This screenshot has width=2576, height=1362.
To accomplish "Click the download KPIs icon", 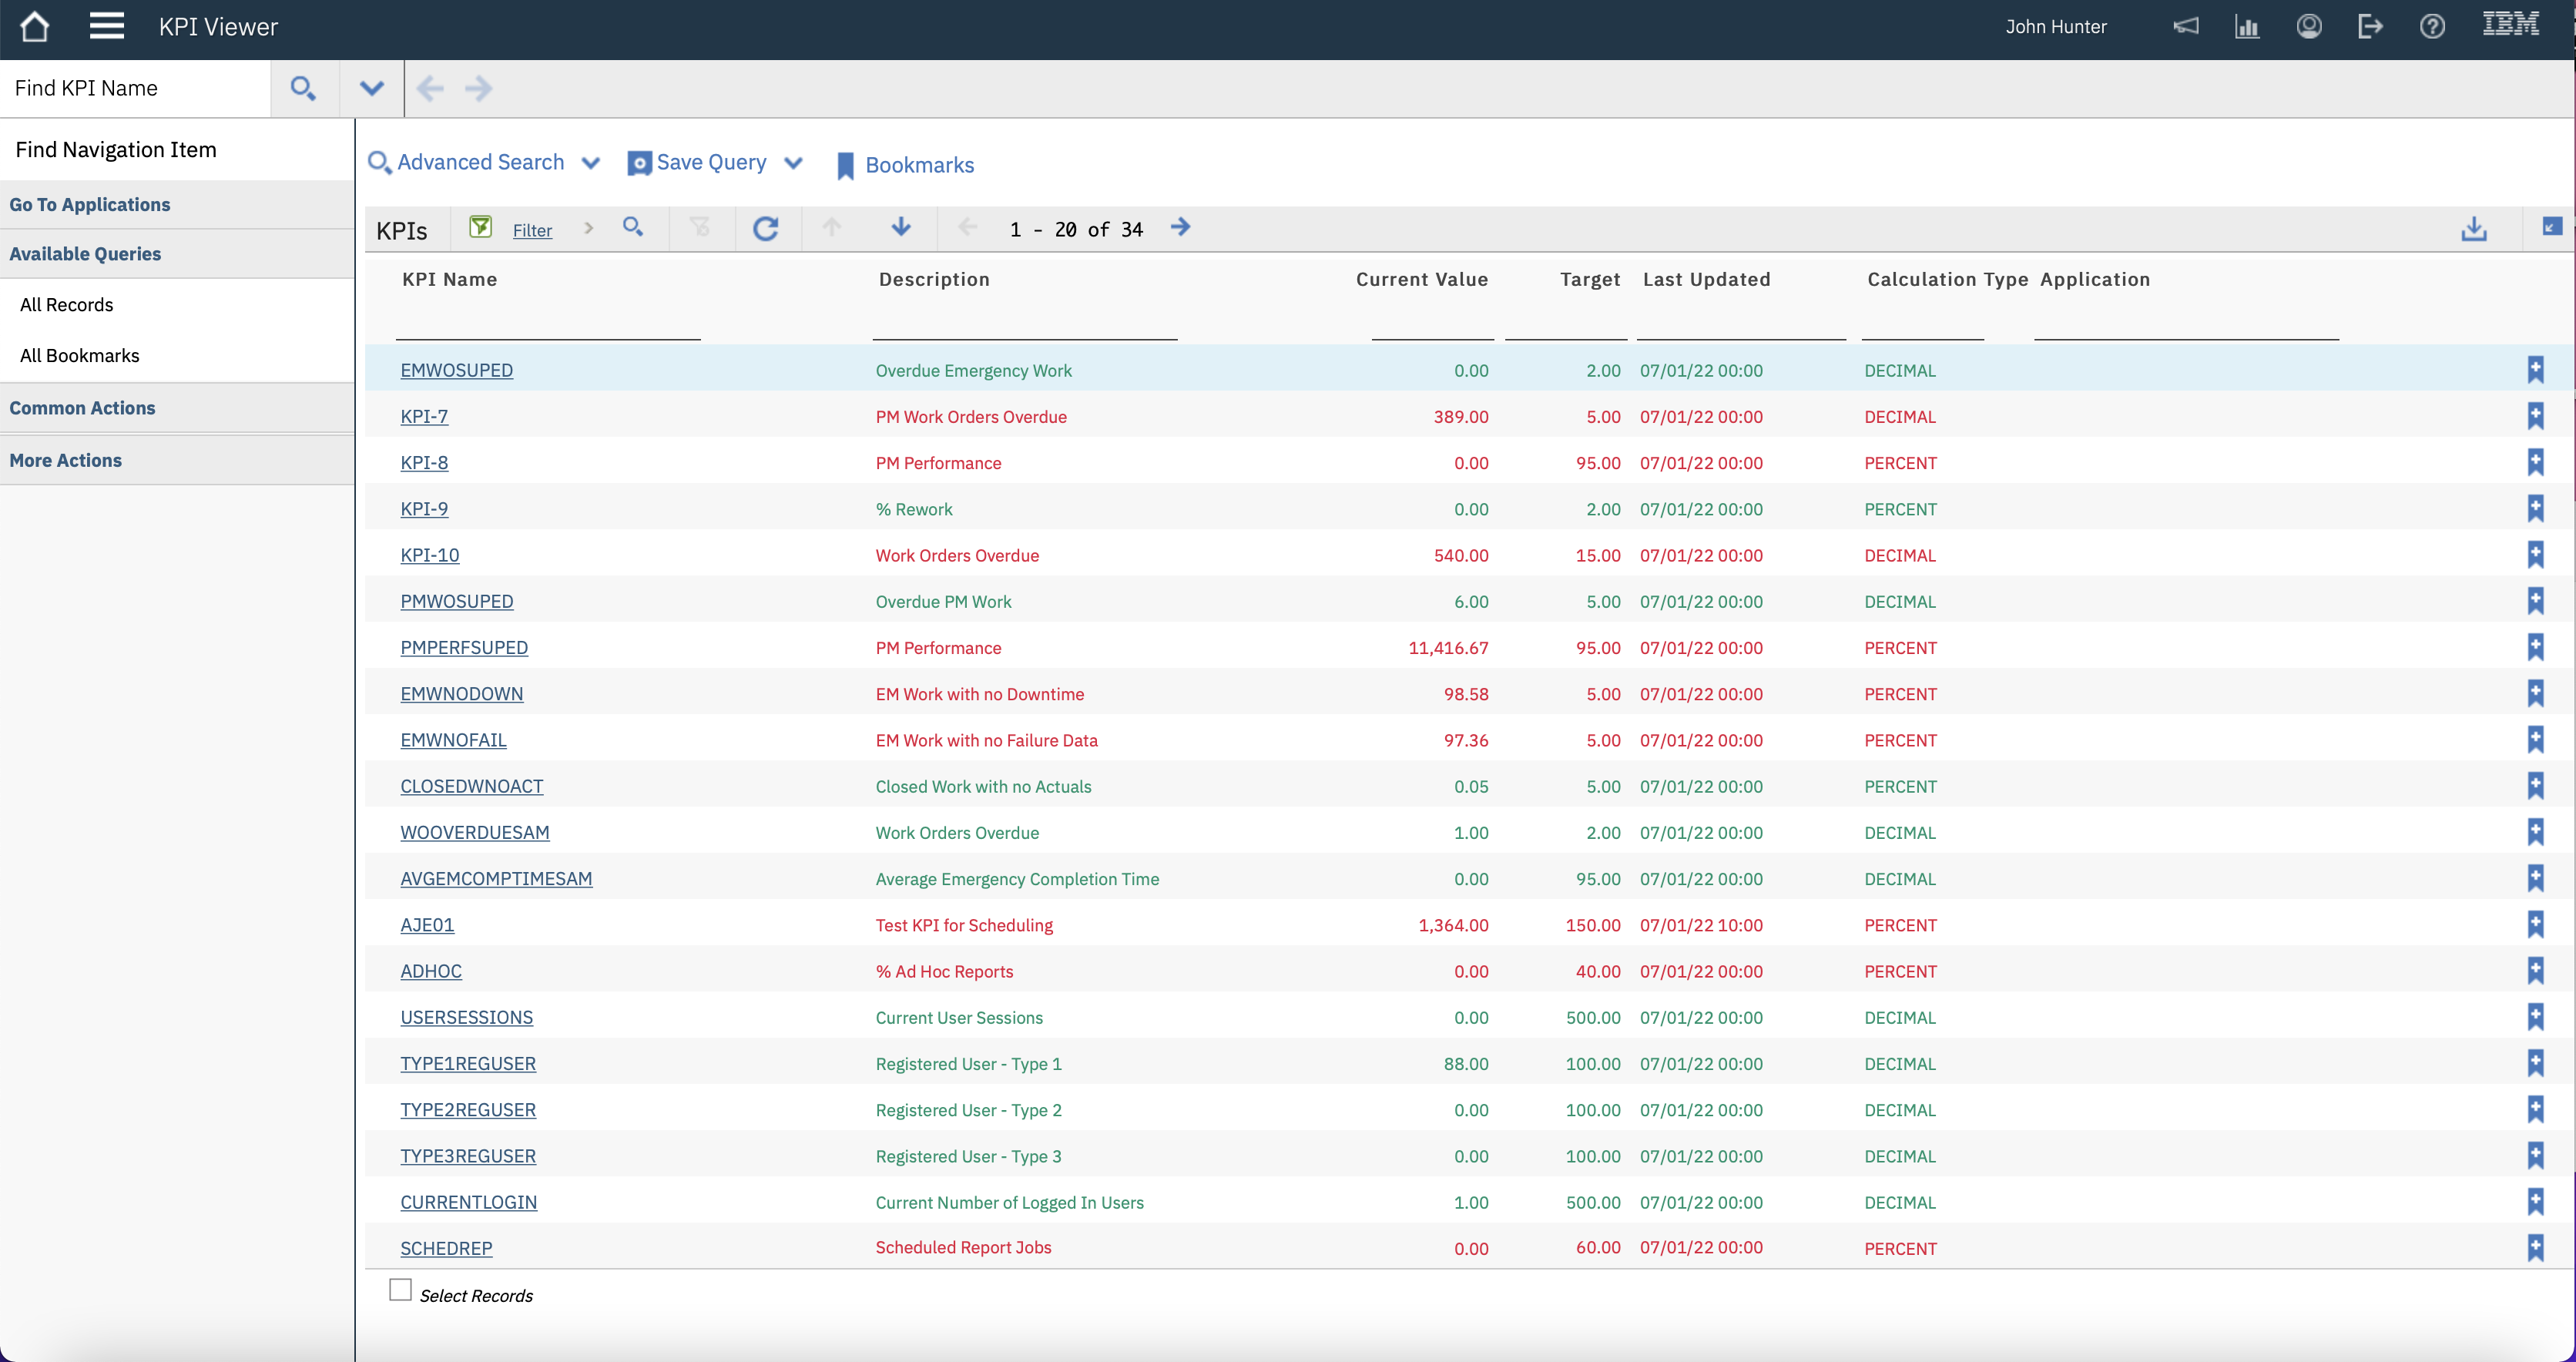I will click(x=2475, y=228).
